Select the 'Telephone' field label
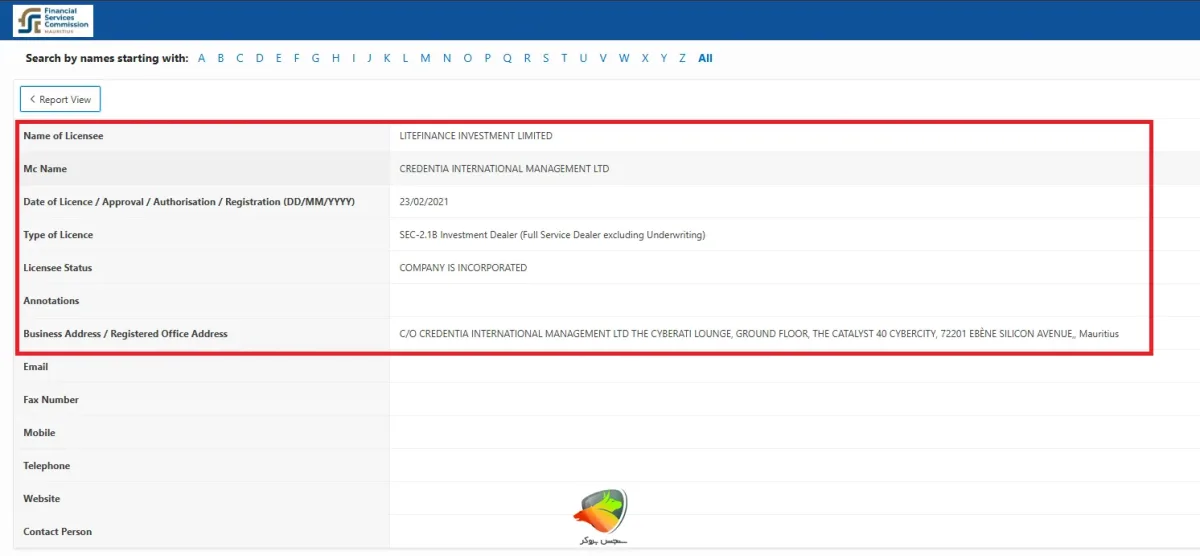This screenshot has height=556, width=1200. pos(47,466)
